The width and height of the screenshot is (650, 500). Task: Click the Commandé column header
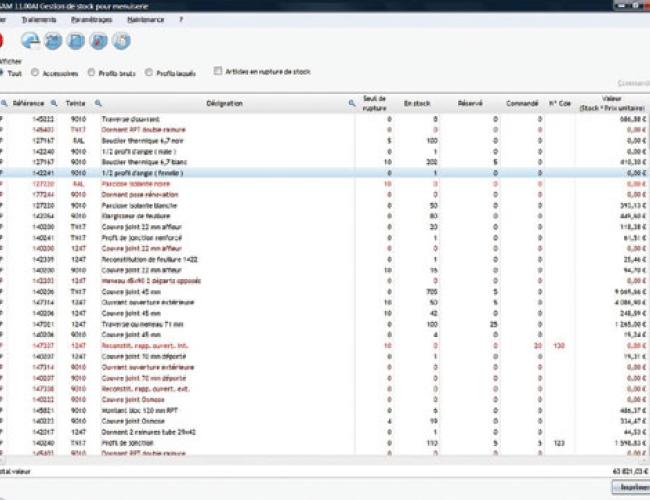522,103
